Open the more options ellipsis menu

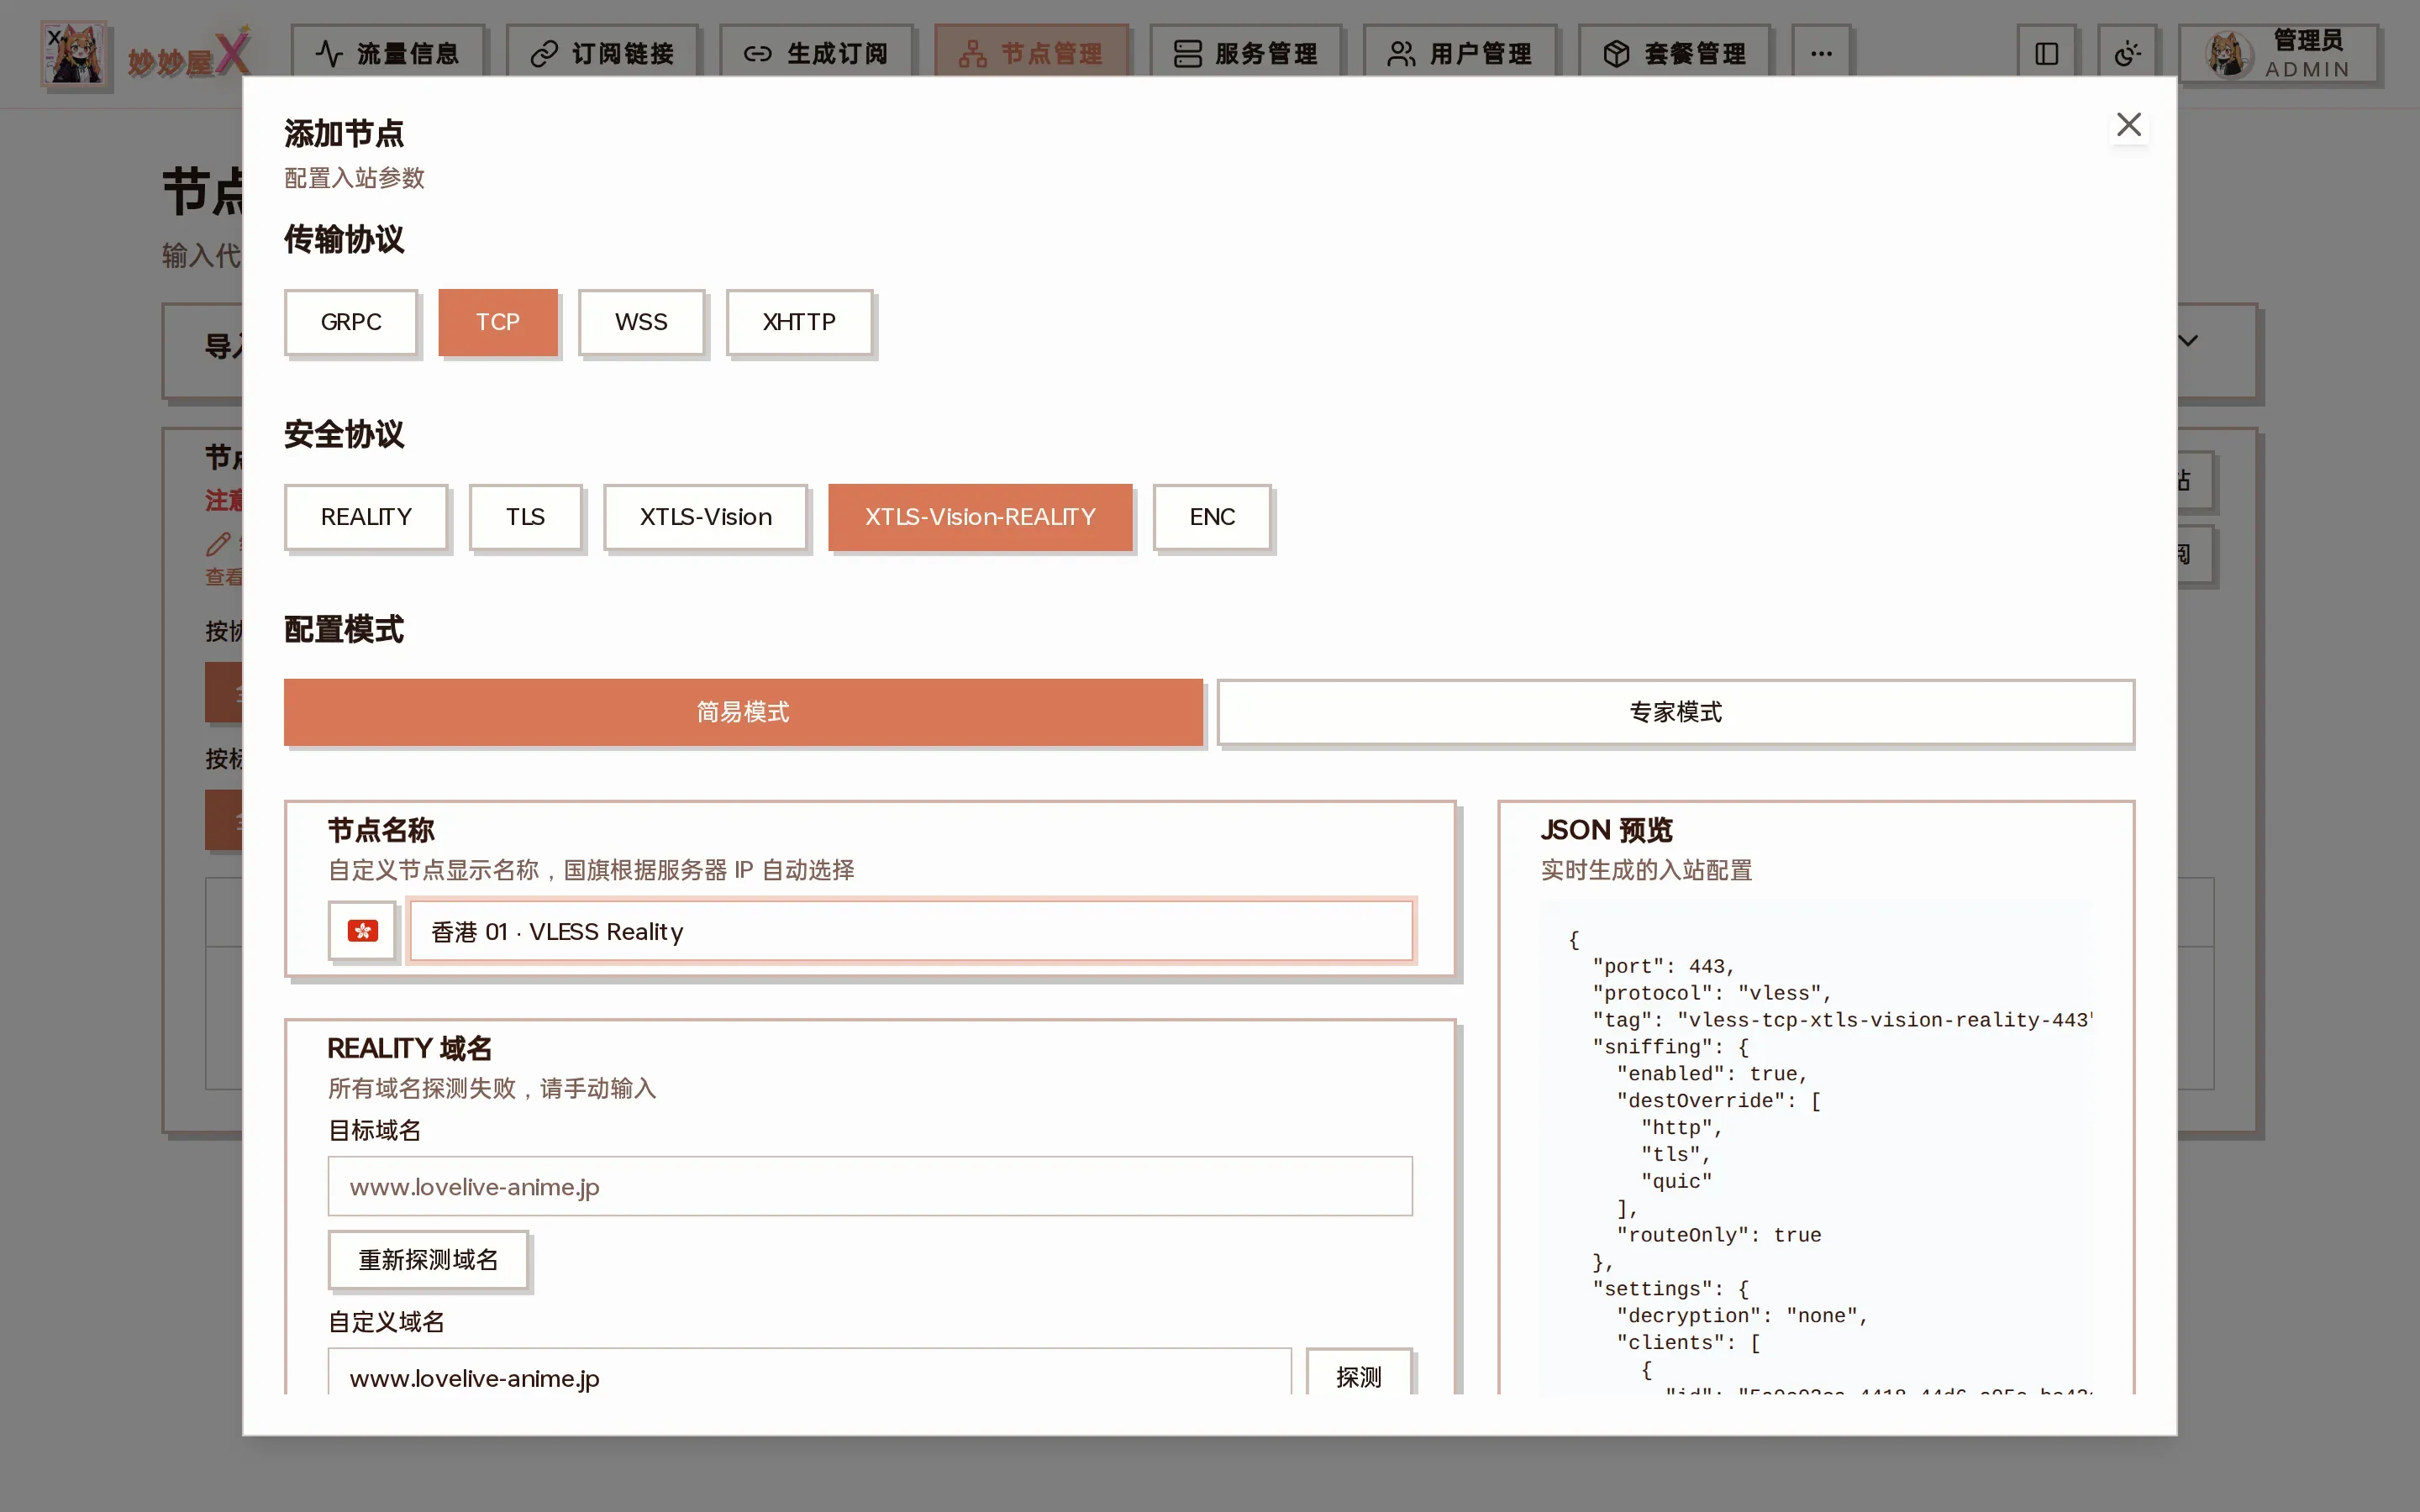(x=1821, y=52)
